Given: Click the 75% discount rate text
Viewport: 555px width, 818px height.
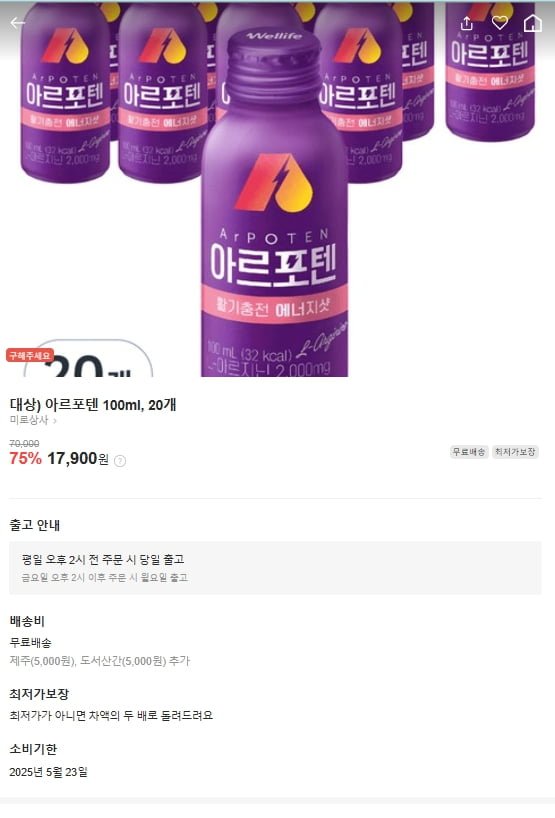Looking at the screenshot, I should tap(26, 459).
